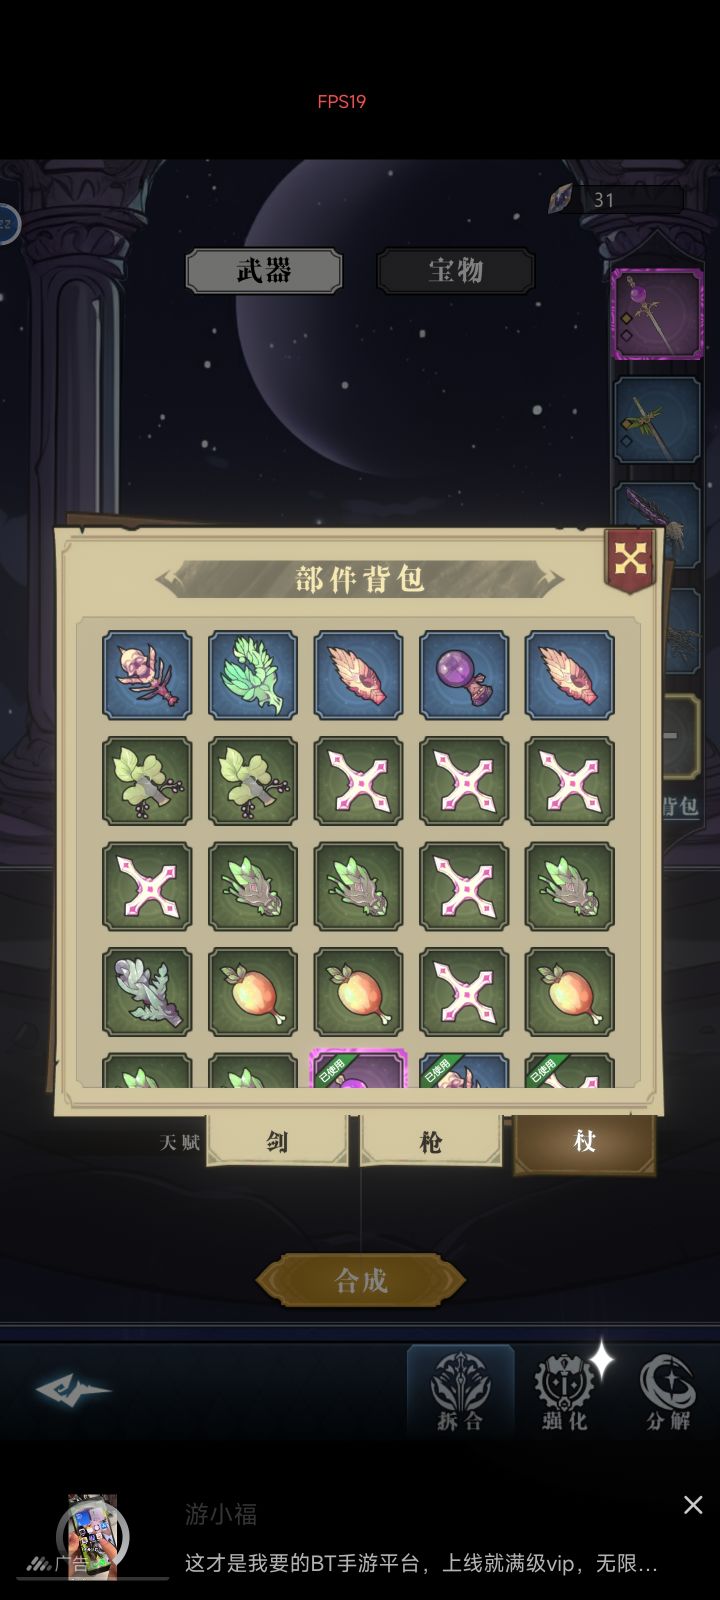Viewport: 720px width, 1600px height.
Task: Switch to the 宝物 tab
Action: click(456, 271)
